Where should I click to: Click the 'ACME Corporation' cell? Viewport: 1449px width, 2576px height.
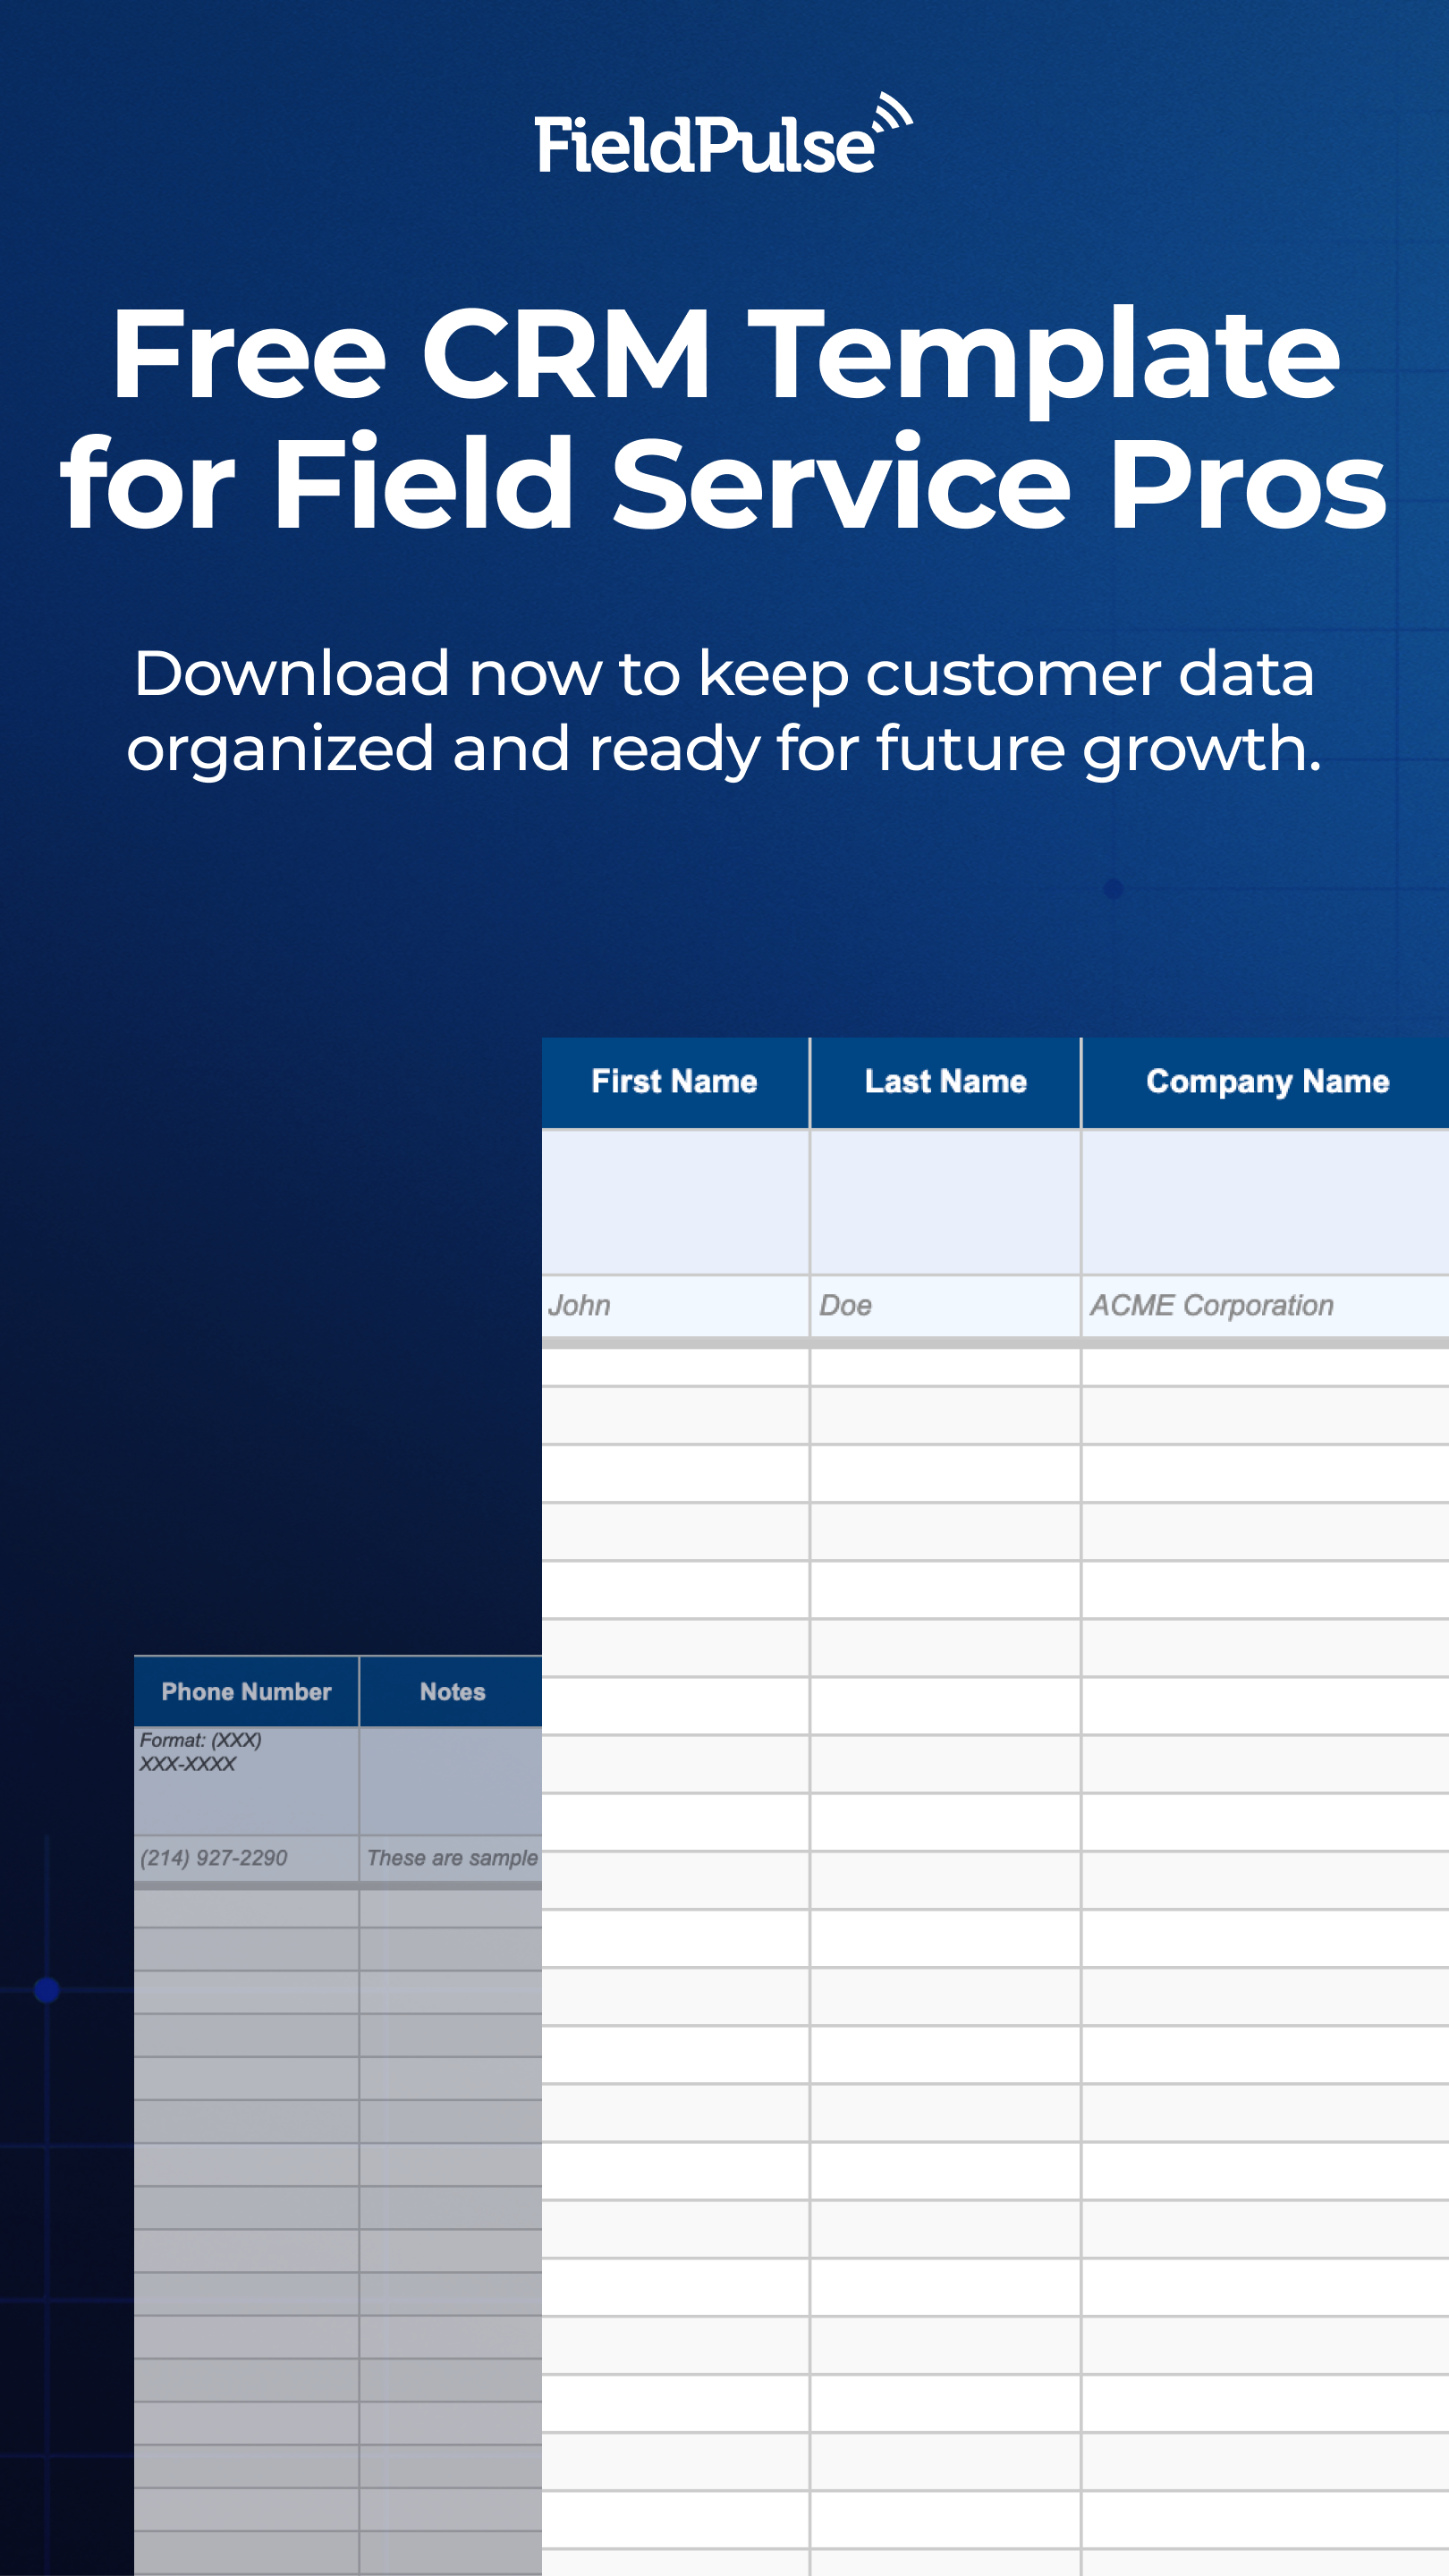coord(1266,1305)
